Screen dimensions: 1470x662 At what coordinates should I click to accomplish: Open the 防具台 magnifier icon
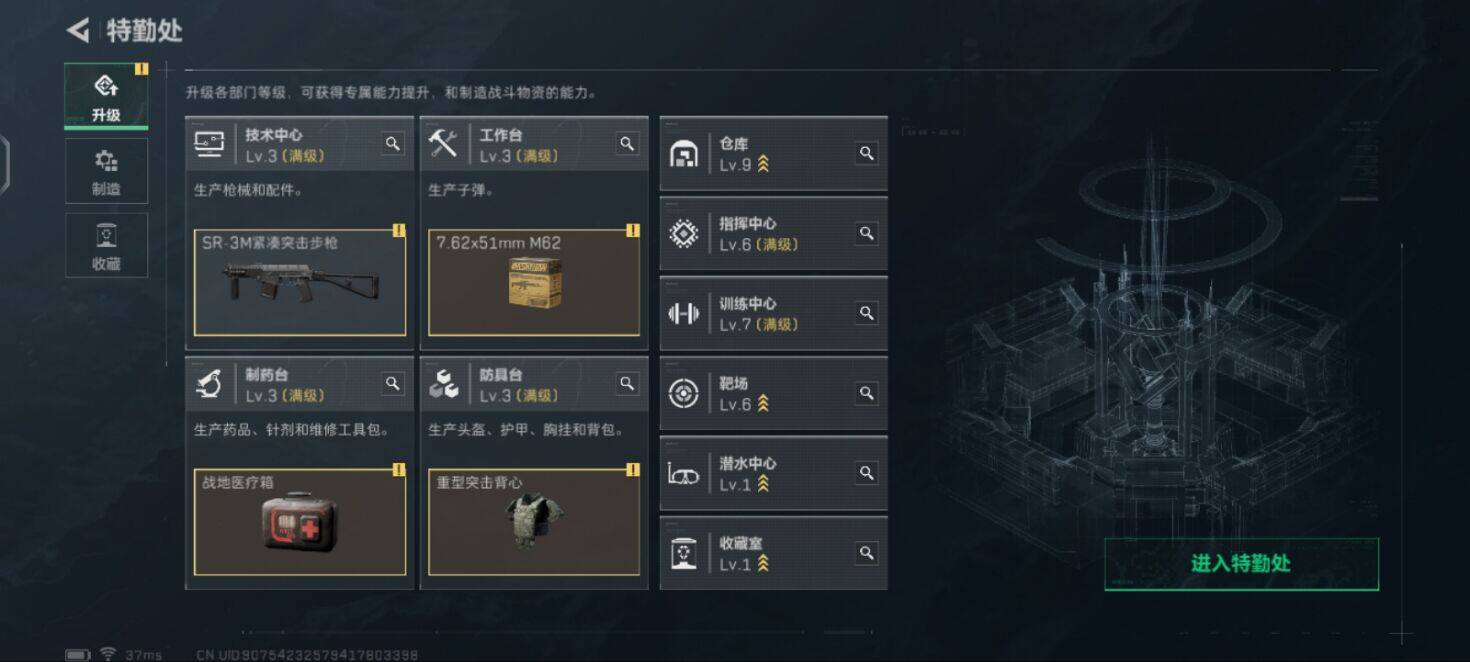[627, 383]
